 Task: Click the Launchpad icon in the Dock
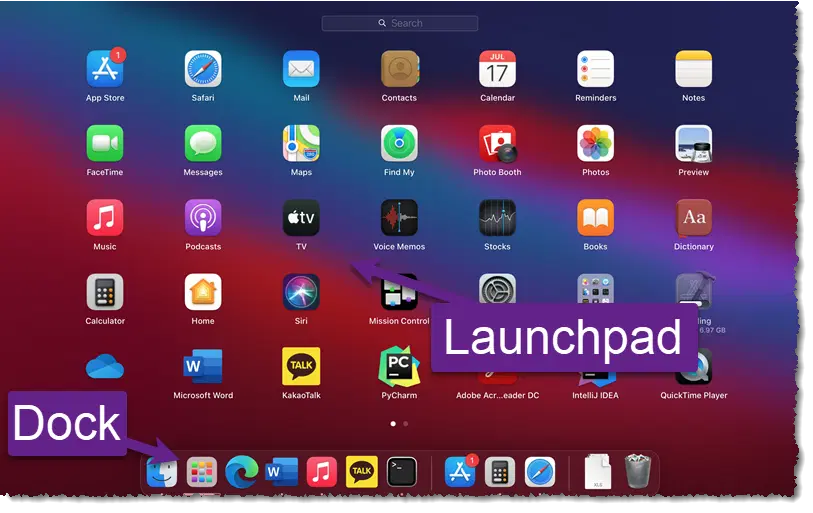(x=202, y=472)
